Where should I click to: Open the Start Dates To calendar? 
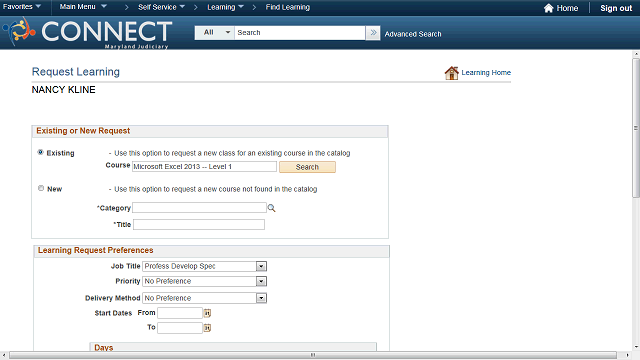tap(207, 328)
